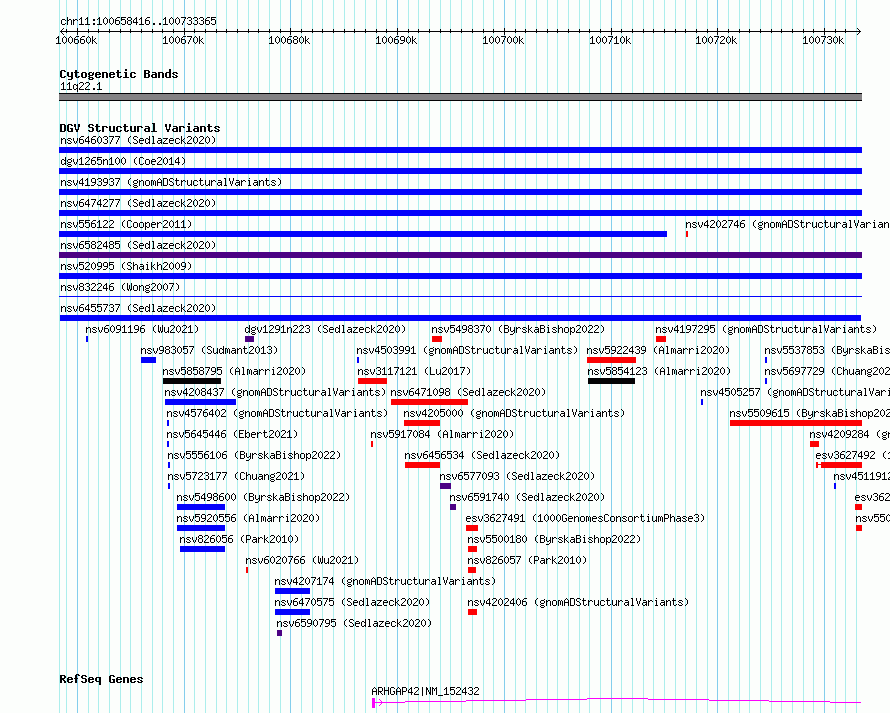The image size is (890, 713).
Task: Select the magenta ARHGAP42 gene start exon
Action: pos(373,703)
